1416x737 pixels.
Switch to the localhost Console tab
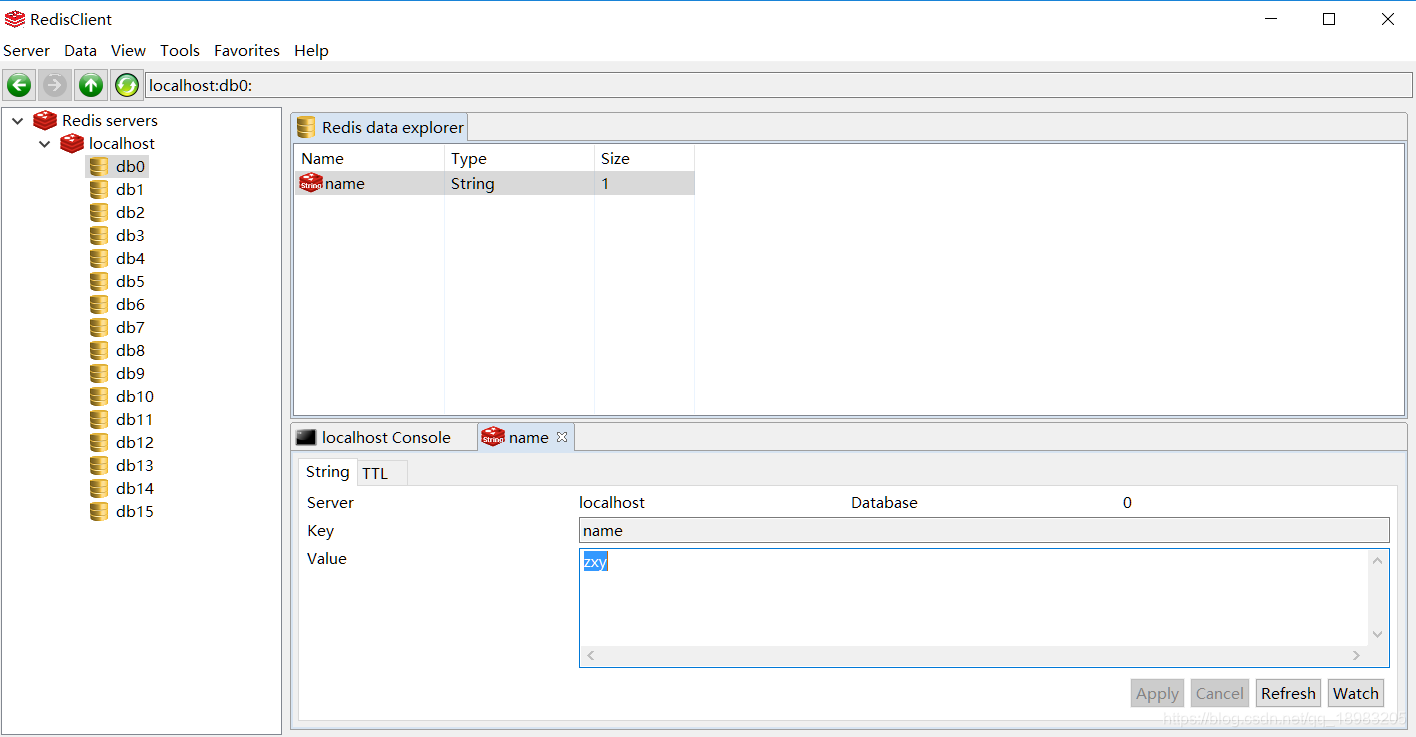pos(384,437)
